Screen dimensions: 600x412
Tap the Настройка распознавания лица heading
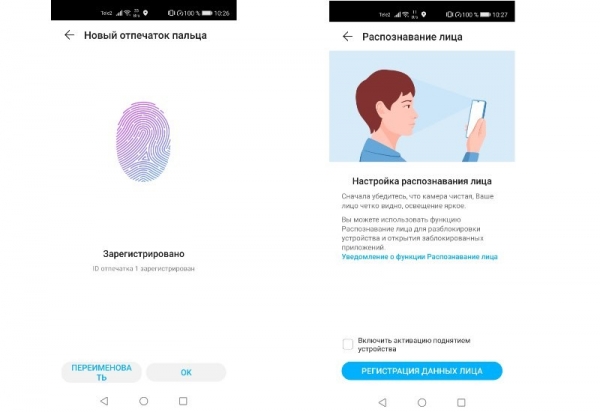pyautogui.click(x=422, y=181)
